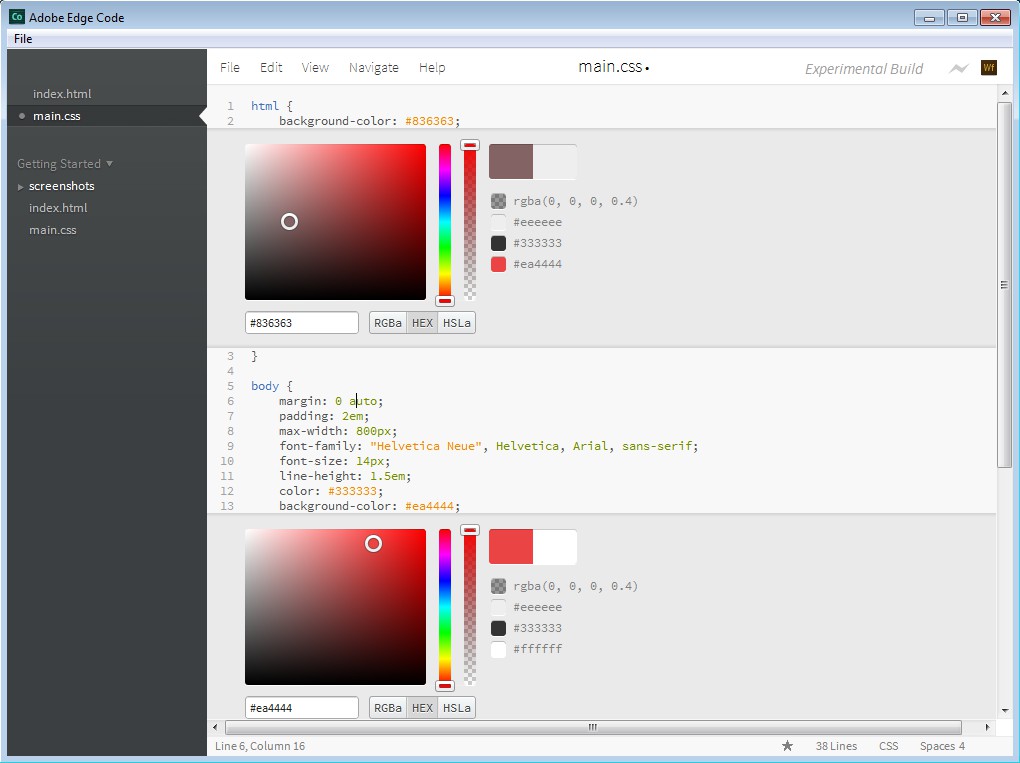
Task: Toggle indentation setting Spaces 4
Action: click(x=942, y=746)
